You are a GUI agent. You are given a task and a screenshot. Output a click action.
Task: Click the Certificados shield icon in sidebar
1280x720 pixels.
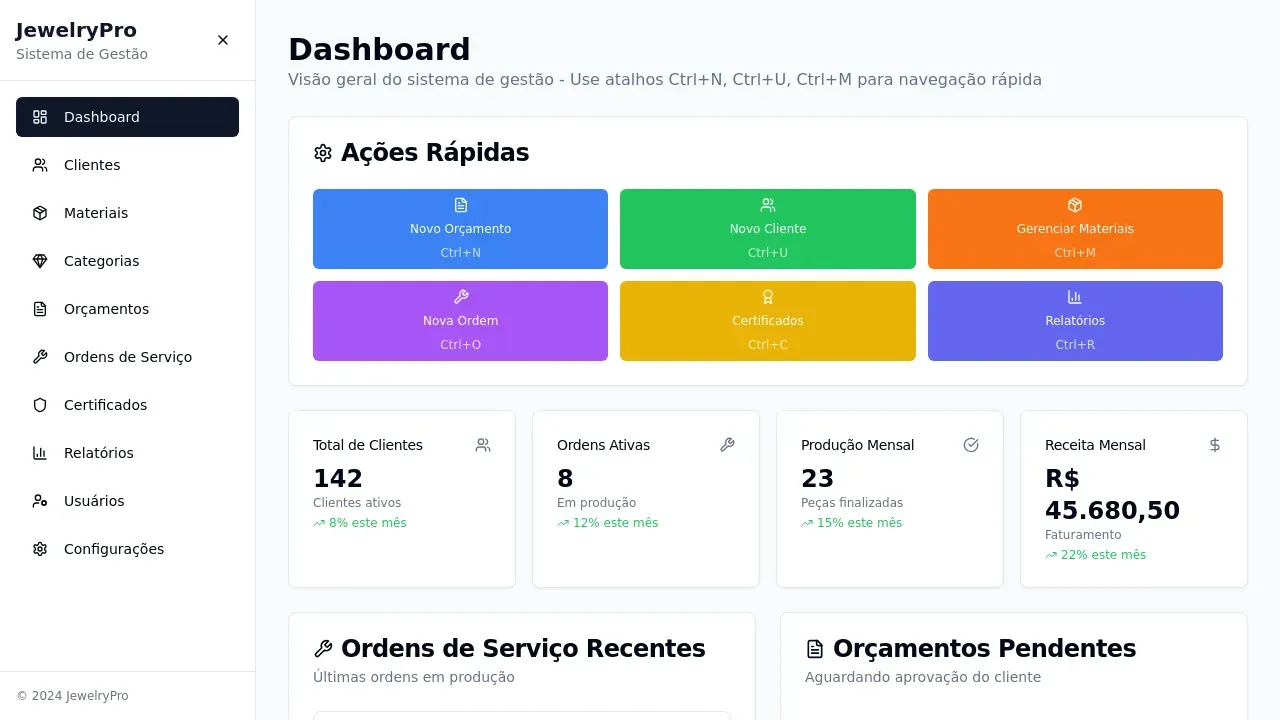click(40, 405)
